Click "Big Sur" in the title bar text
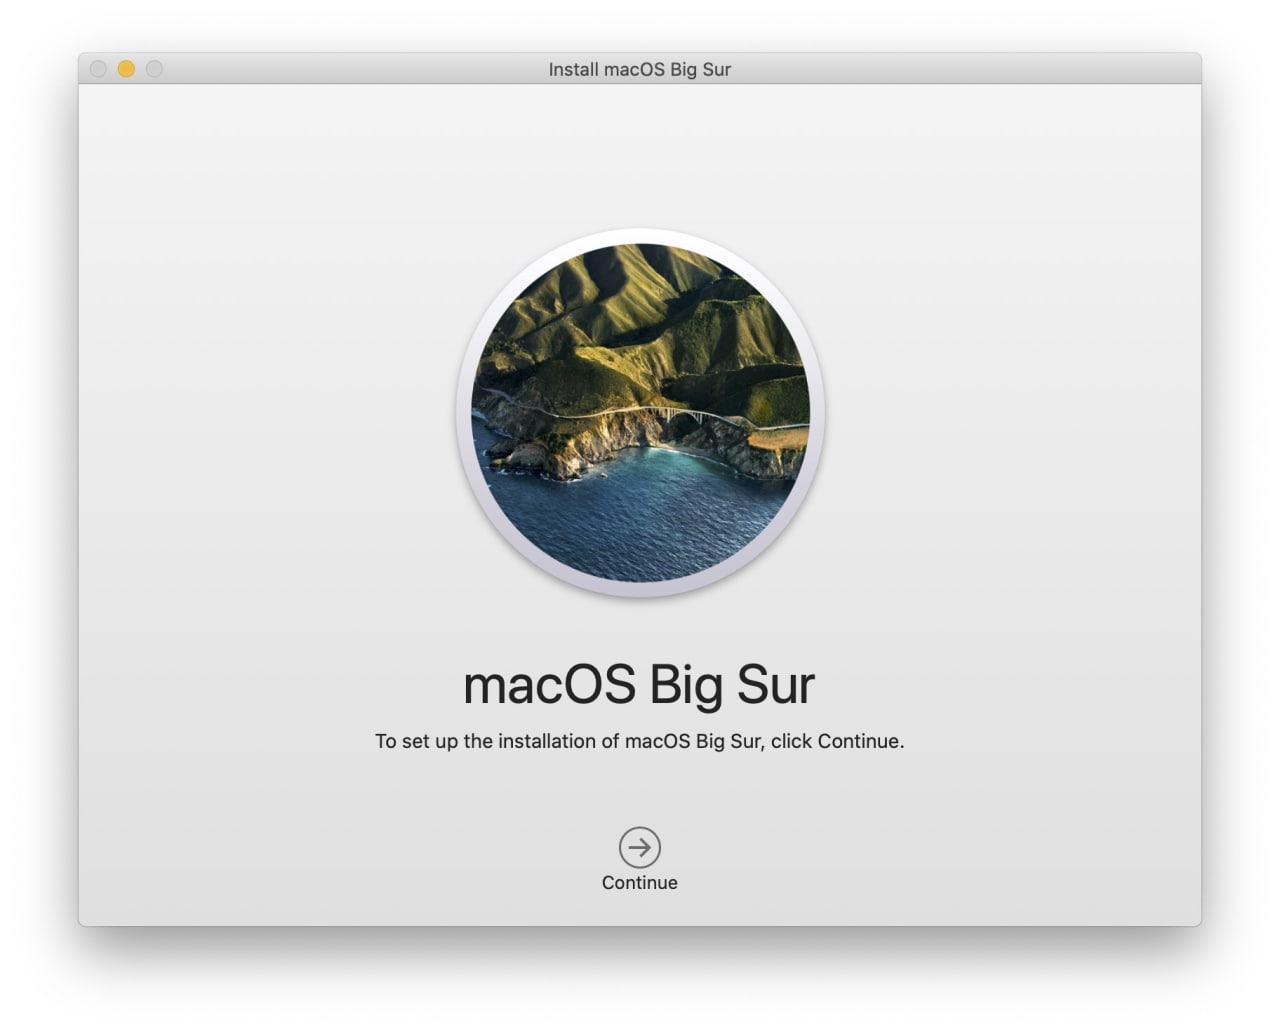 click(700, 69)
